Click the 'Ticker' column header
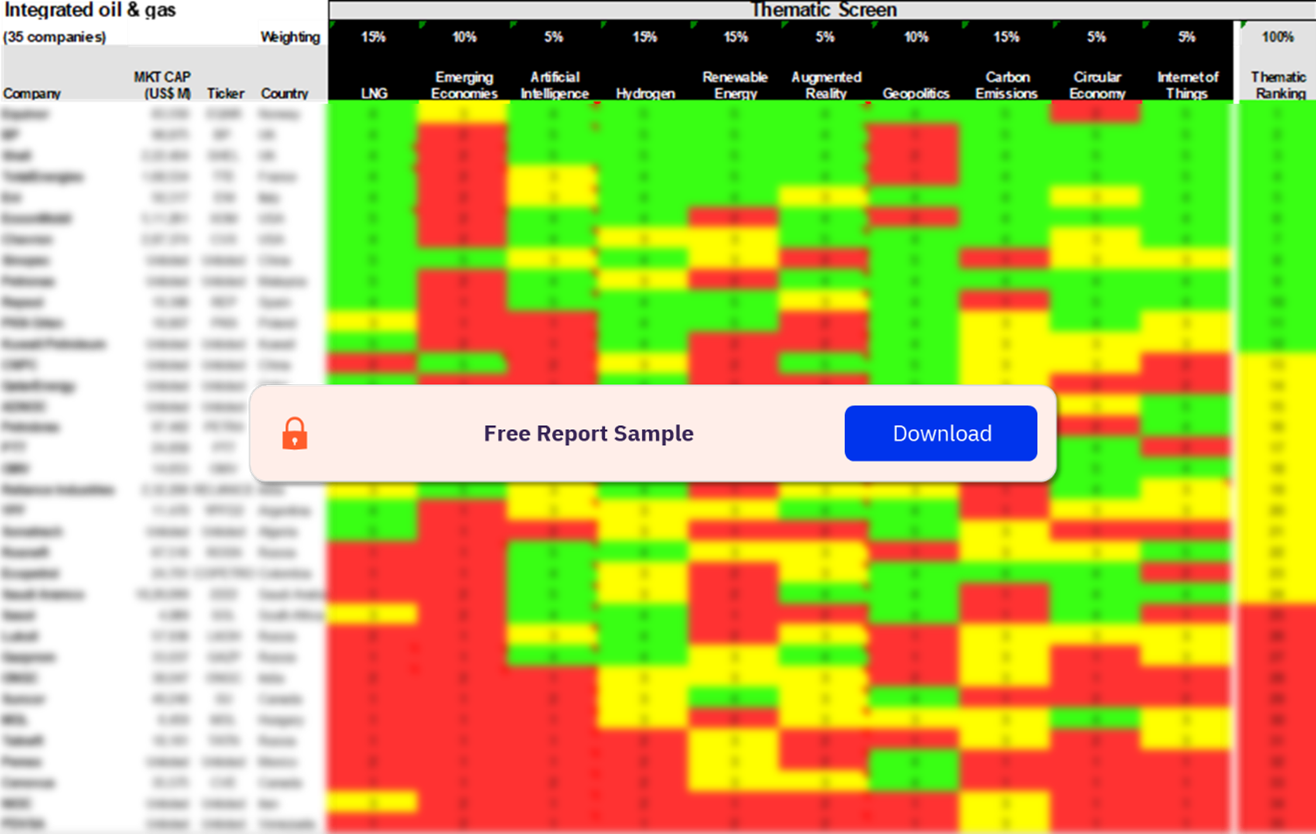 [x=225, y=93]
